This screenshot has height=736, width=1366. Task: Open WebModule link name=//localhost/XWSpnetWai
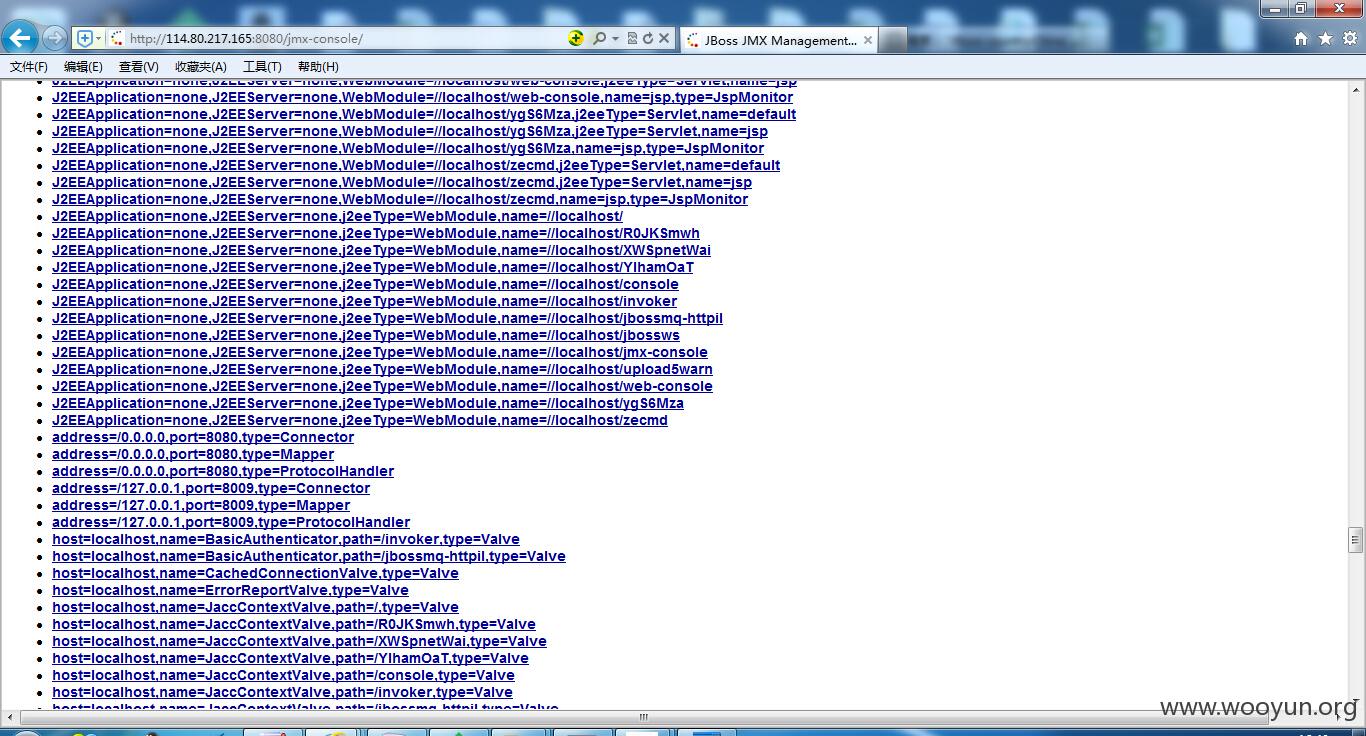click(381, 250)
